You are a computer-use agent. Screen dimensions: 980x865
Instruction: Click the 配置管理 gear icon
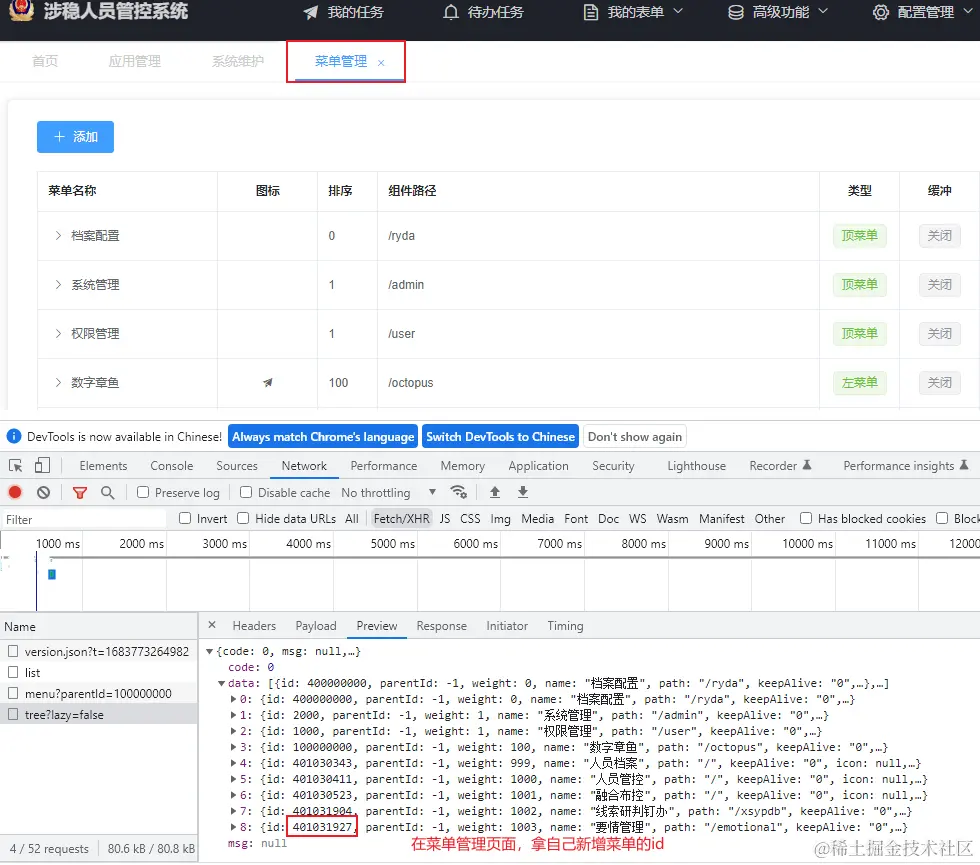(881, 12)
